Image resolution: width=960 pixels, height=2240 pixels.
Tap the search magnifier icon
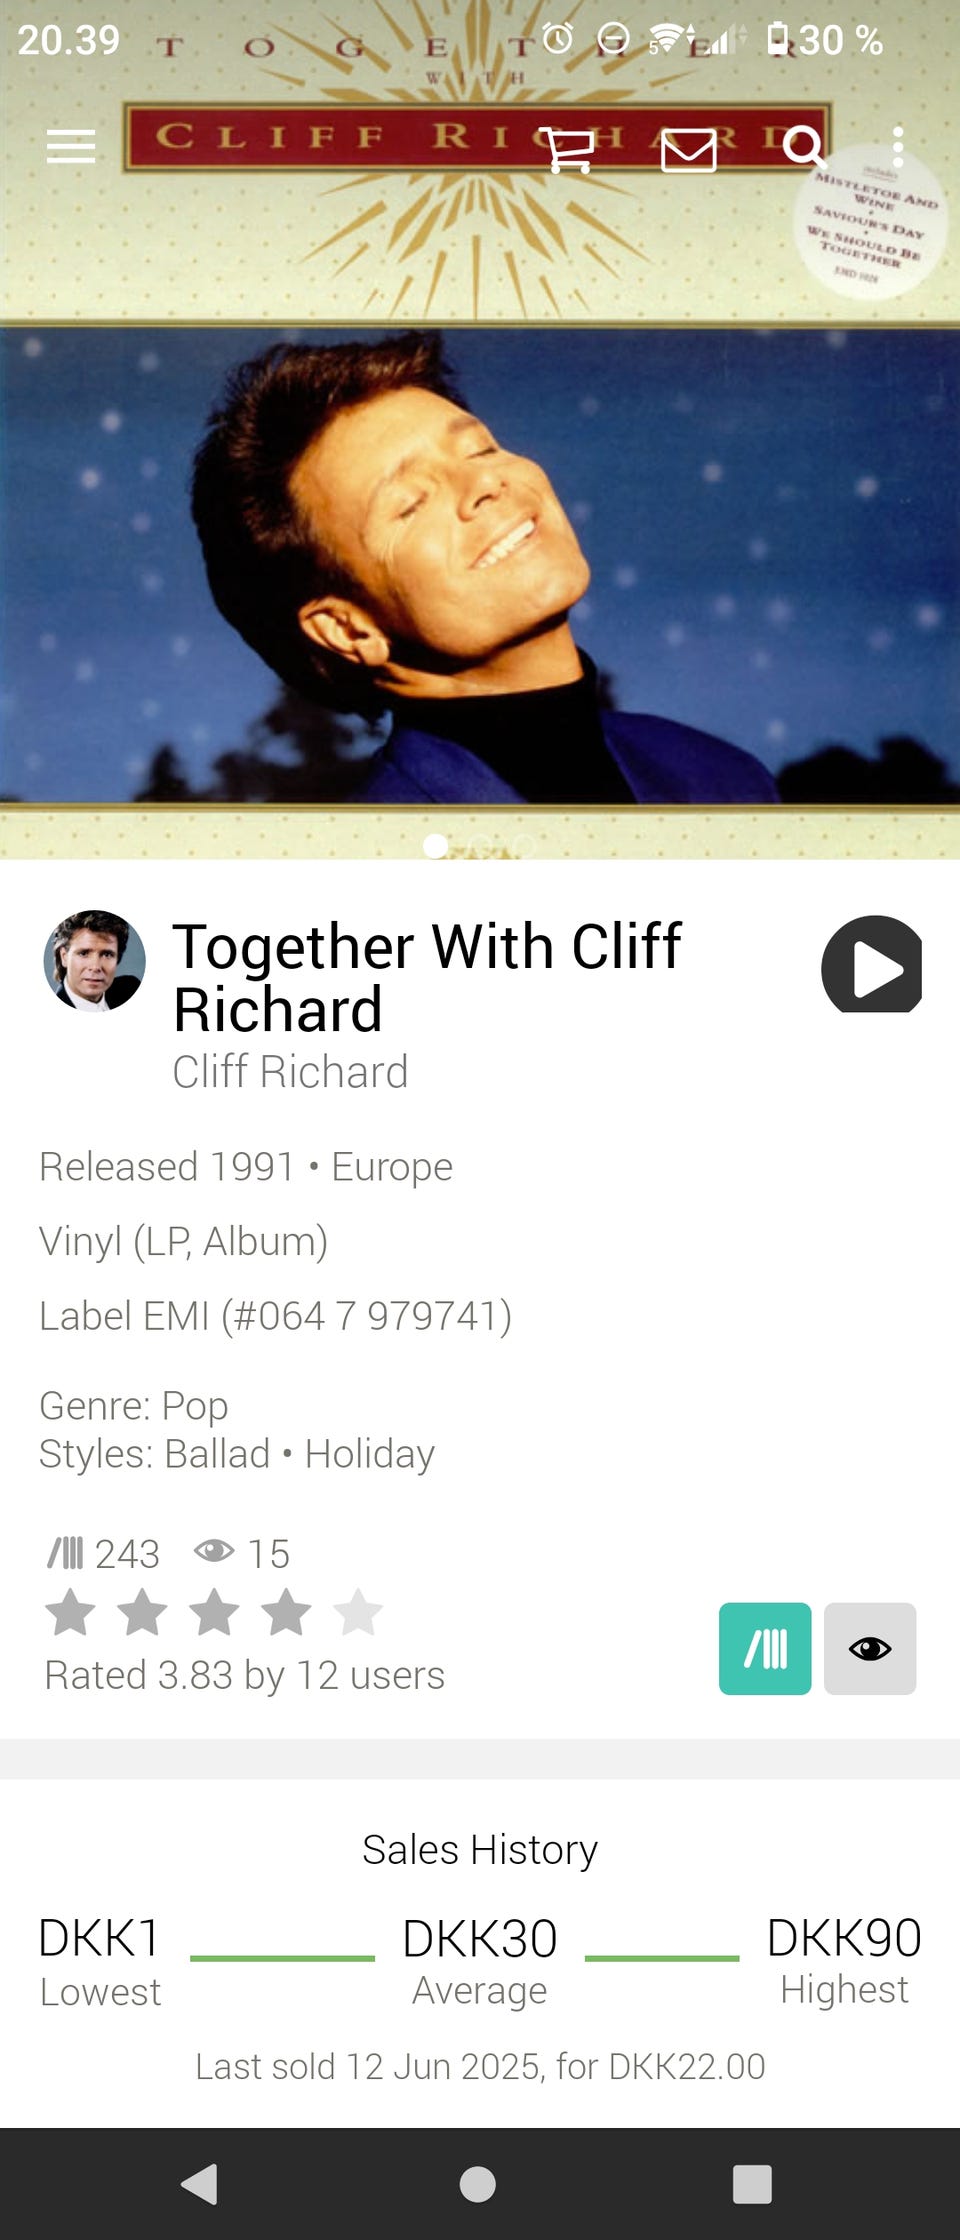click(x=804, y=147)
